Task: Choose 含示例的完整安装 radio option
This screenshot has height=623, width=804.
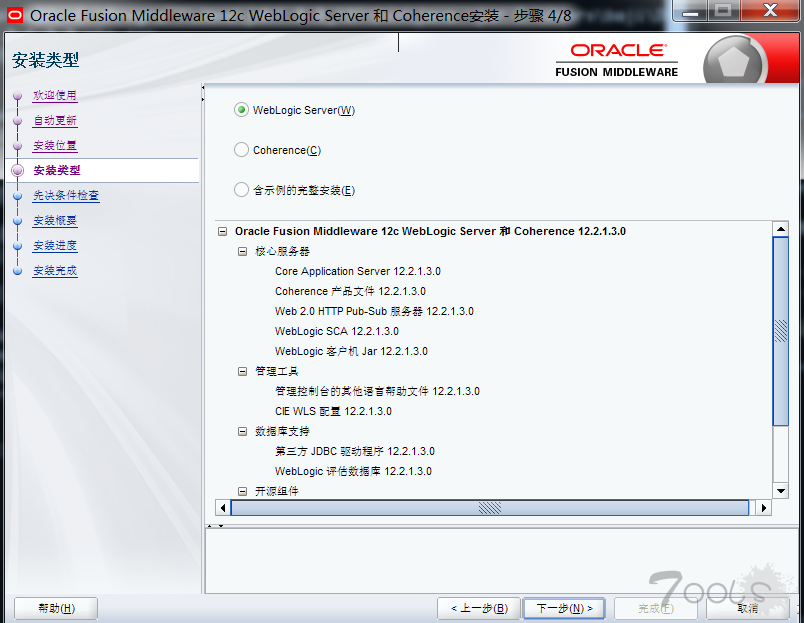Action: [241, 190]
